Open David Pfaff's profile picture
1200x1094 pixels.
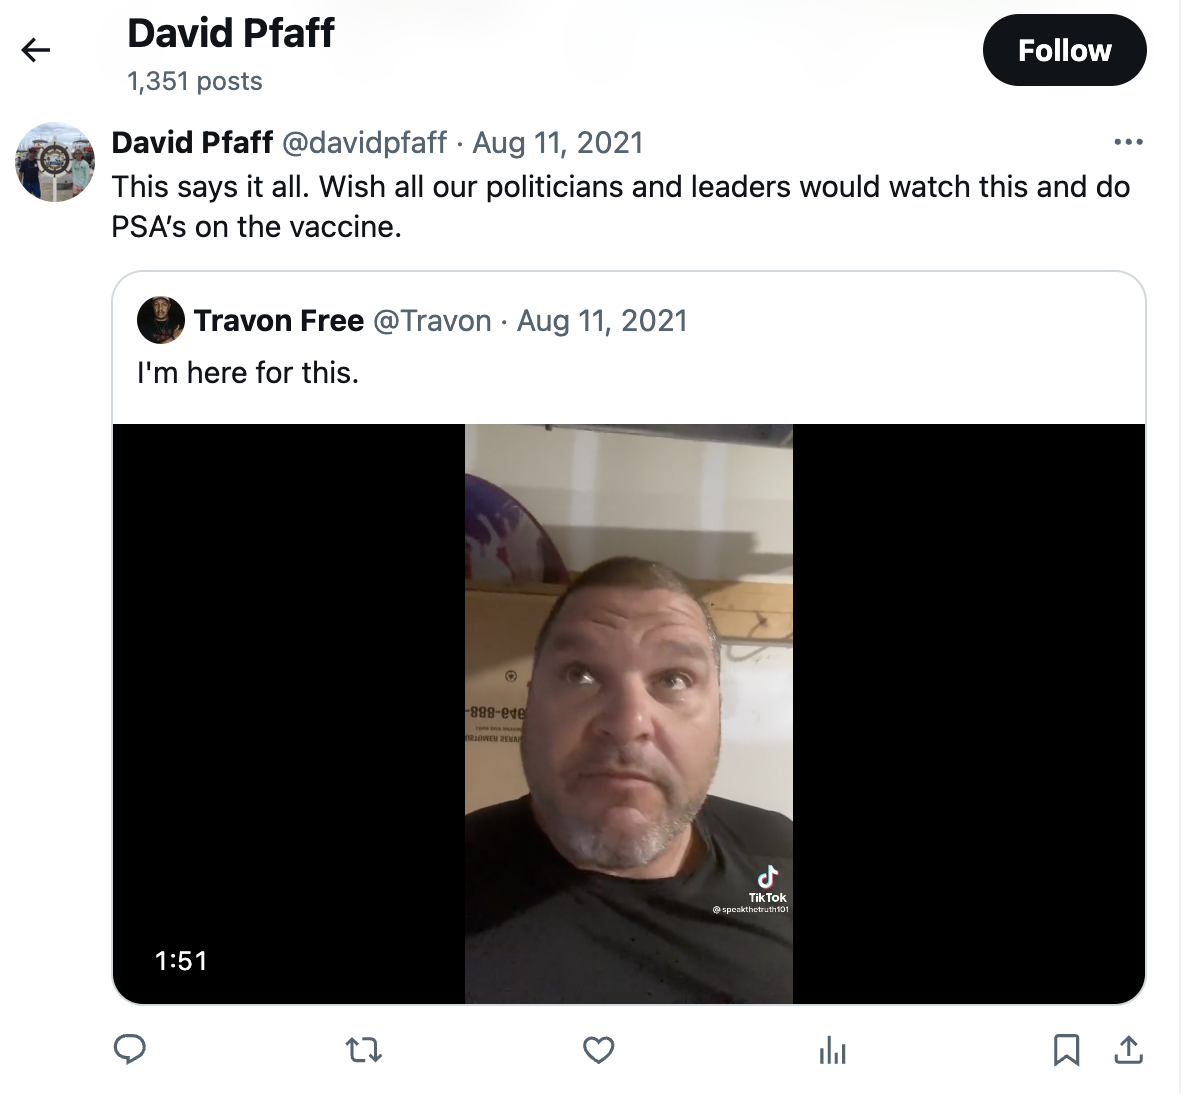click(x=55, y=162)
